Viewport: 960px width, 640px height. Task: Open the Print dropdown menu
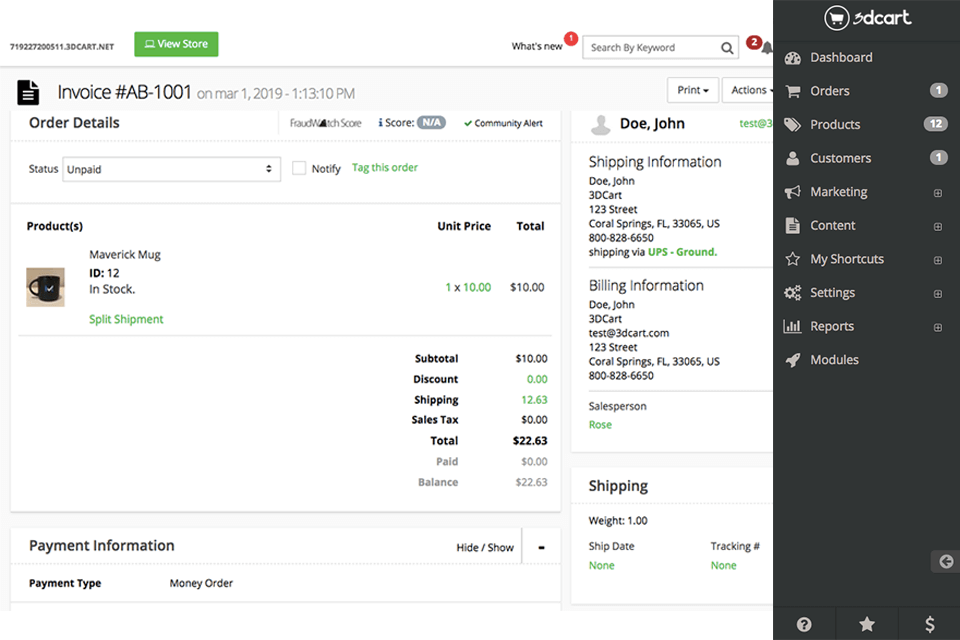pyautogui.click(x=692, y=89)
